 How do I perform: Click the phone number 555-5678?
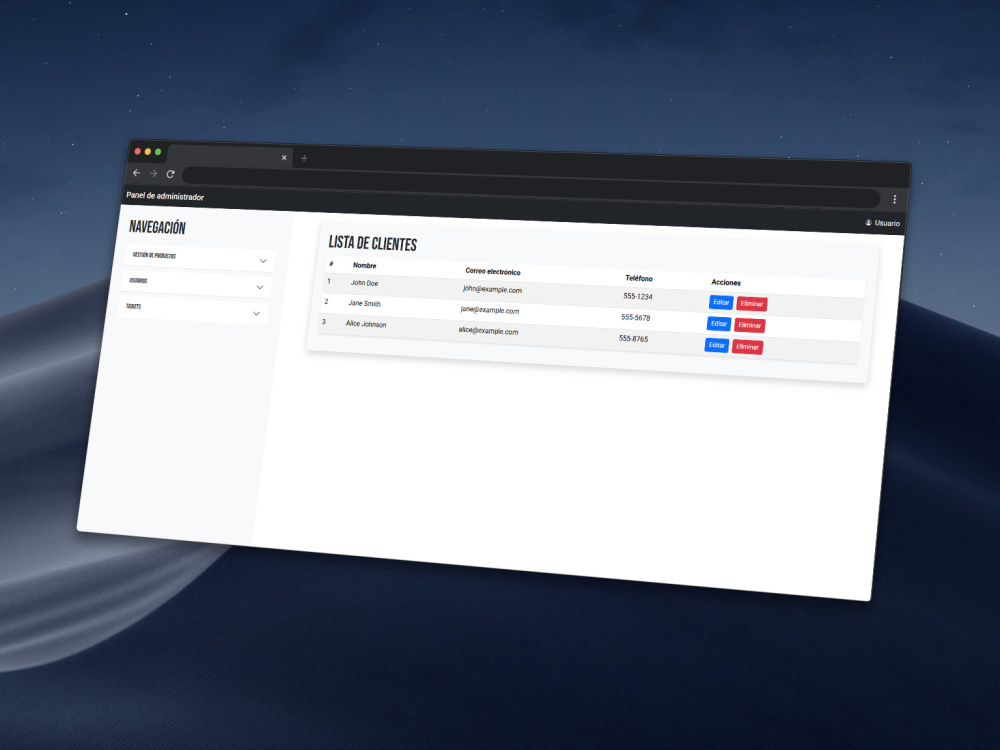636,318
